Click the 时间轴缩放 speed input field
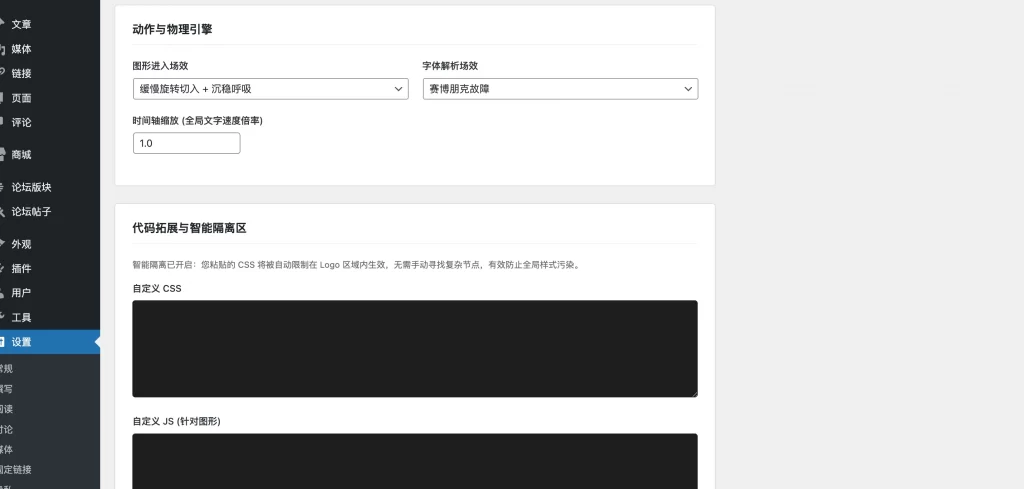Screen dimensions: 1024x489 [186, 143]
